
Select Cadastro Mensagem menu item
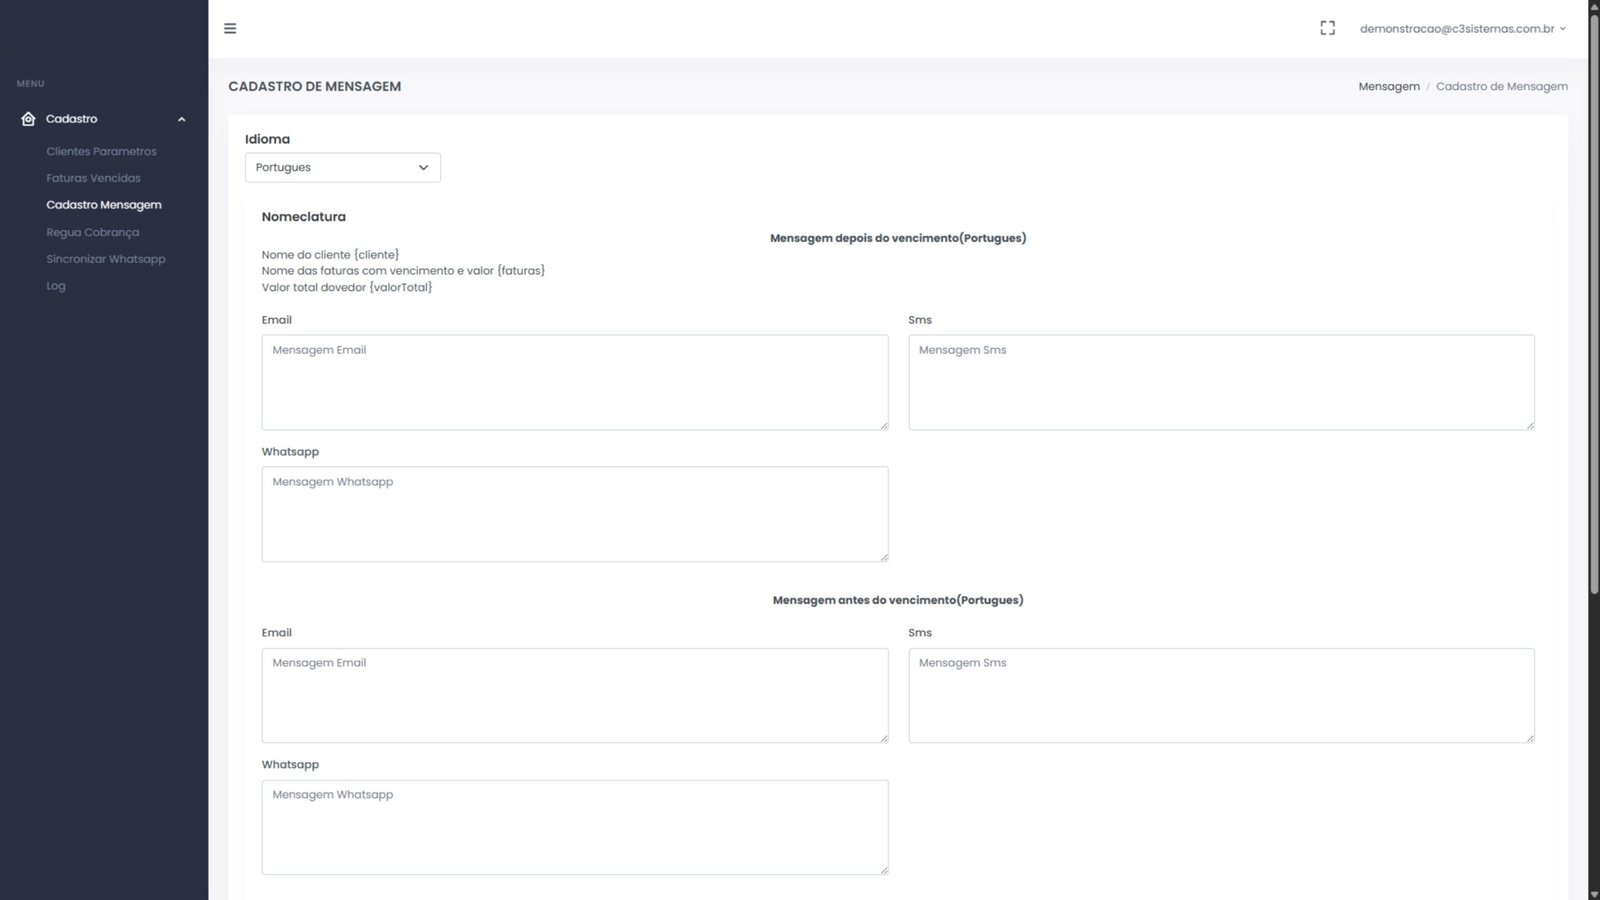click(x=103, y=205)
